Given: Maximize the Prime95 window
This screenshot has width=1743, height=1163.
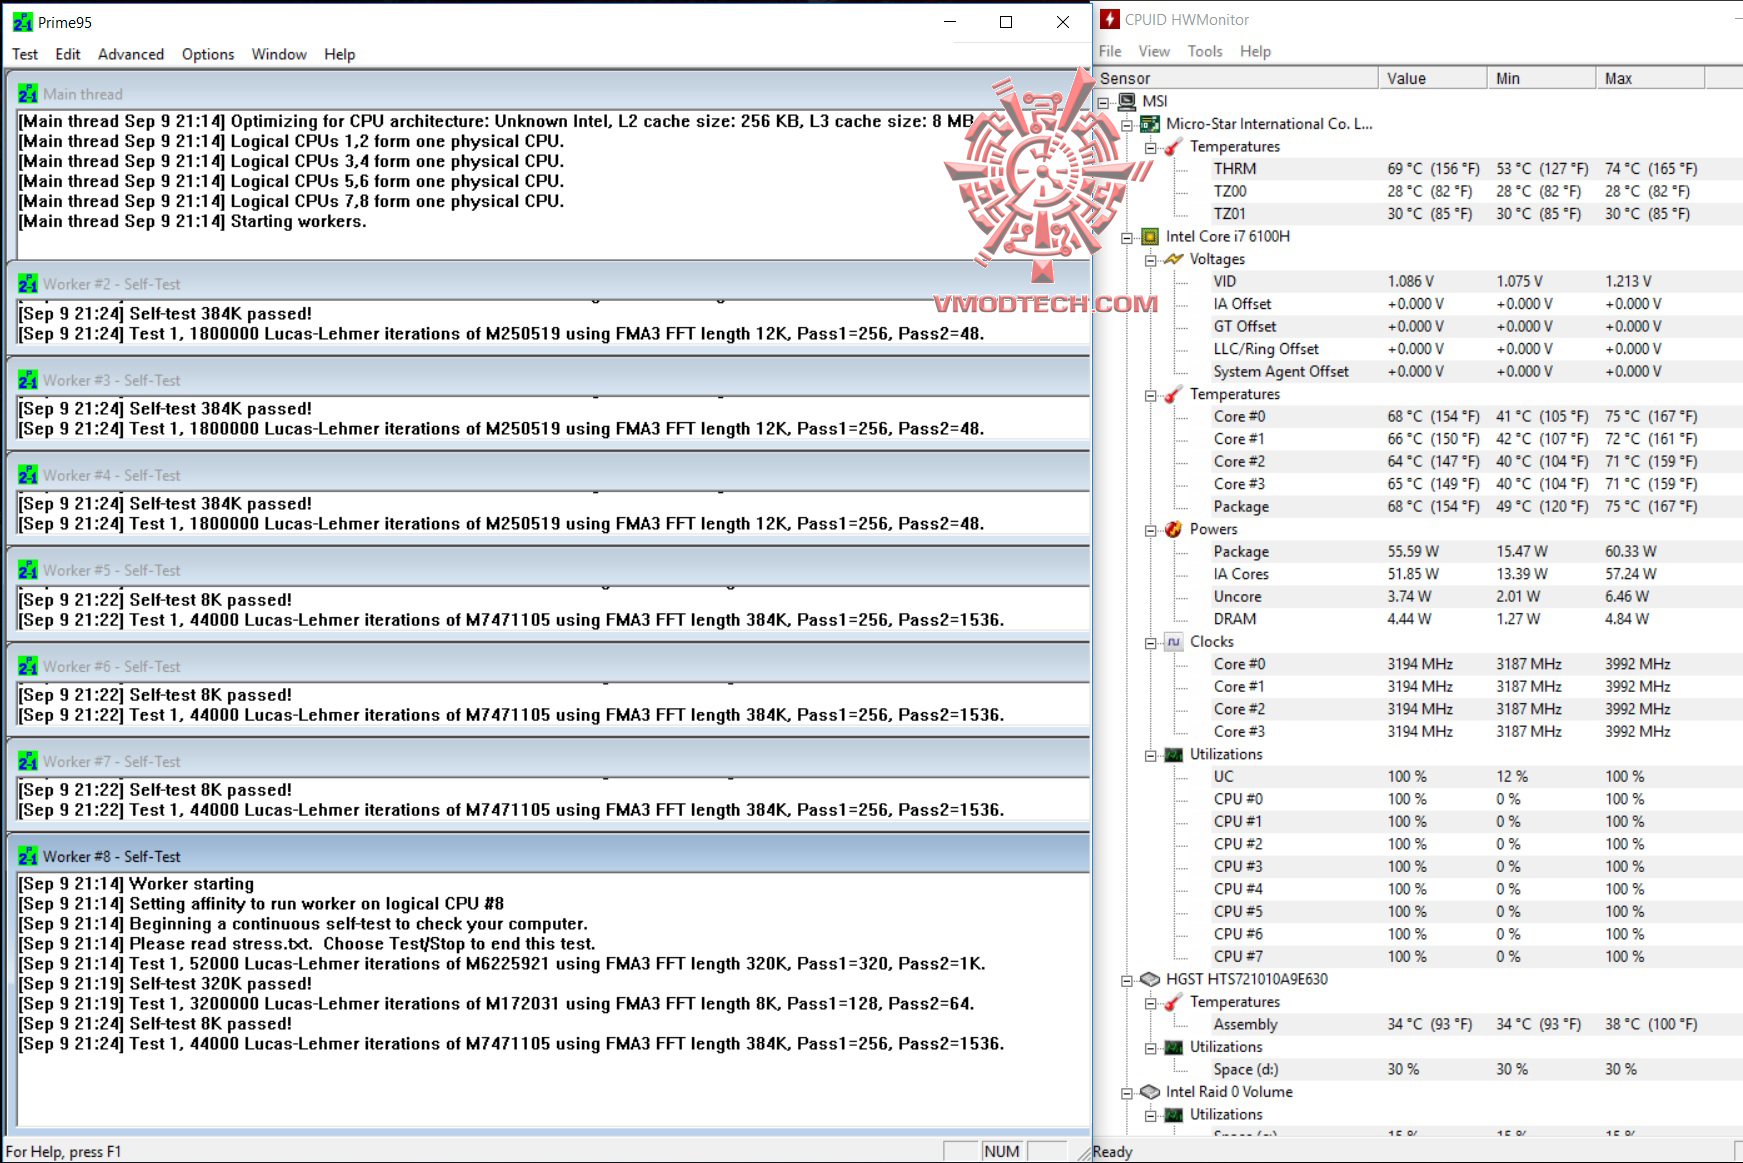Looking at the screenshot, I should tap(1006, 22).
